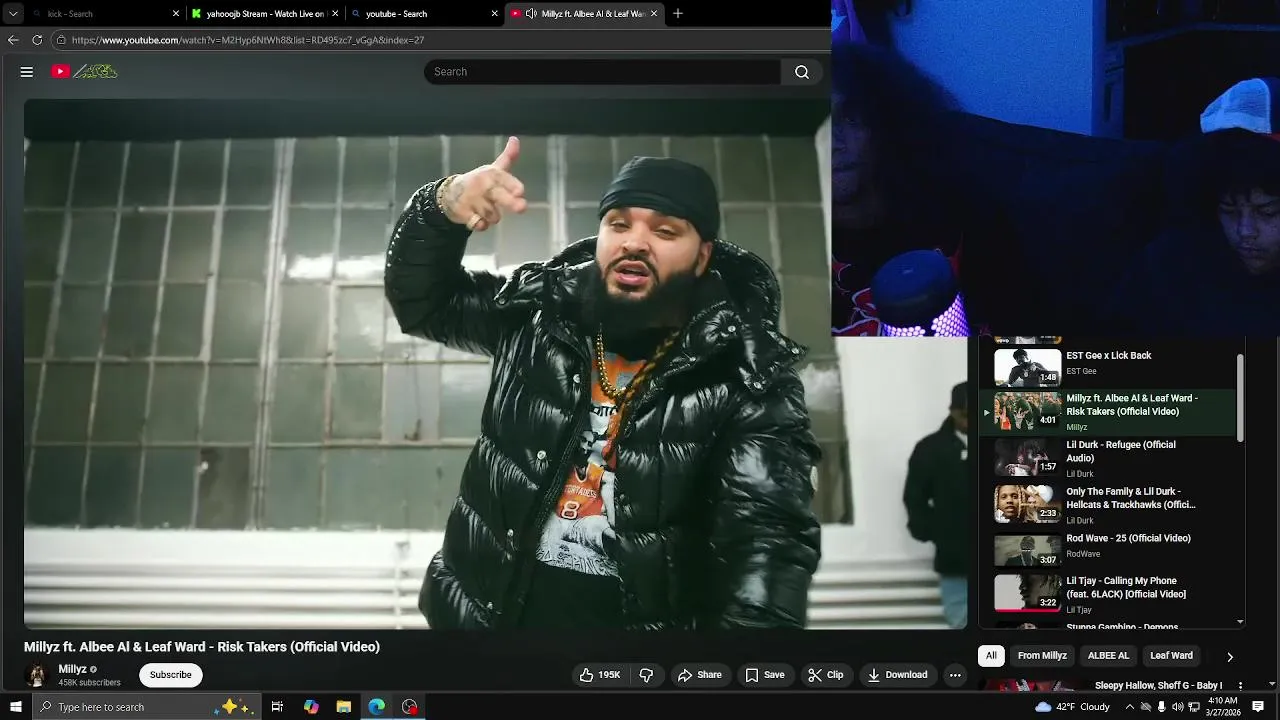Dislike the video with thumbs down
Screen dimensions: 1280x720
pyautogui.click(x=646, y=675)
